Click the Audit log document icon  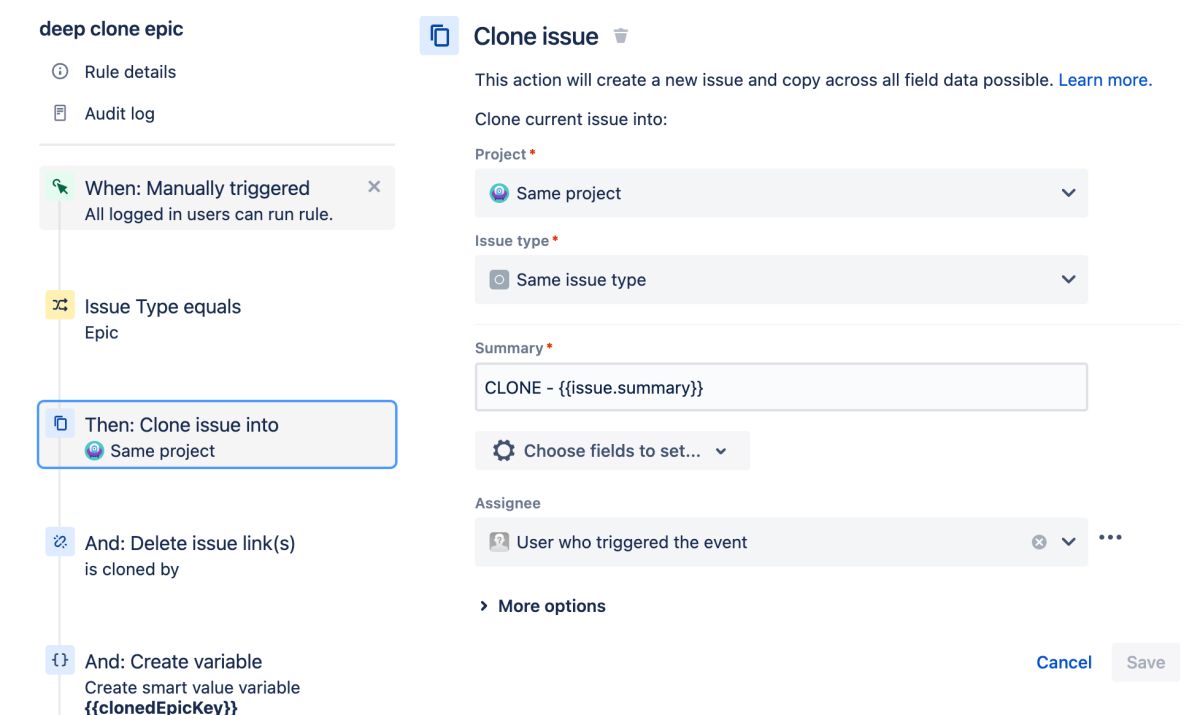[60, 113]
